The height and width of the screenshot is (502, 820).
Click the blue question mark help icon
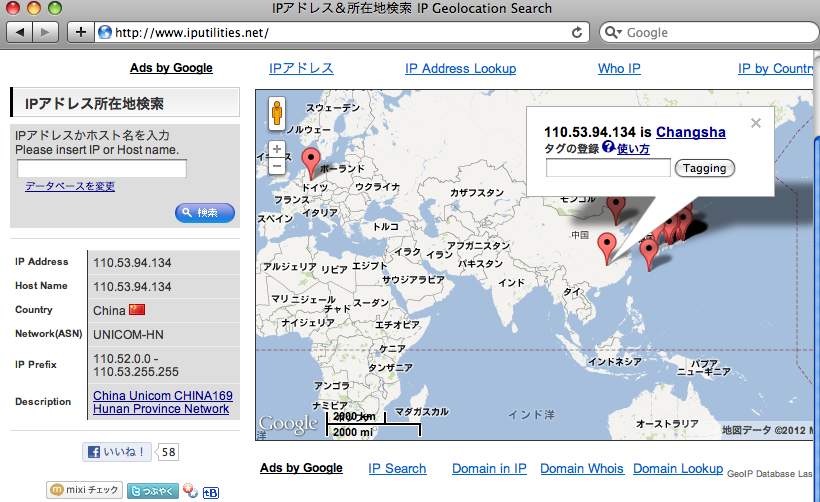point(608,147)
